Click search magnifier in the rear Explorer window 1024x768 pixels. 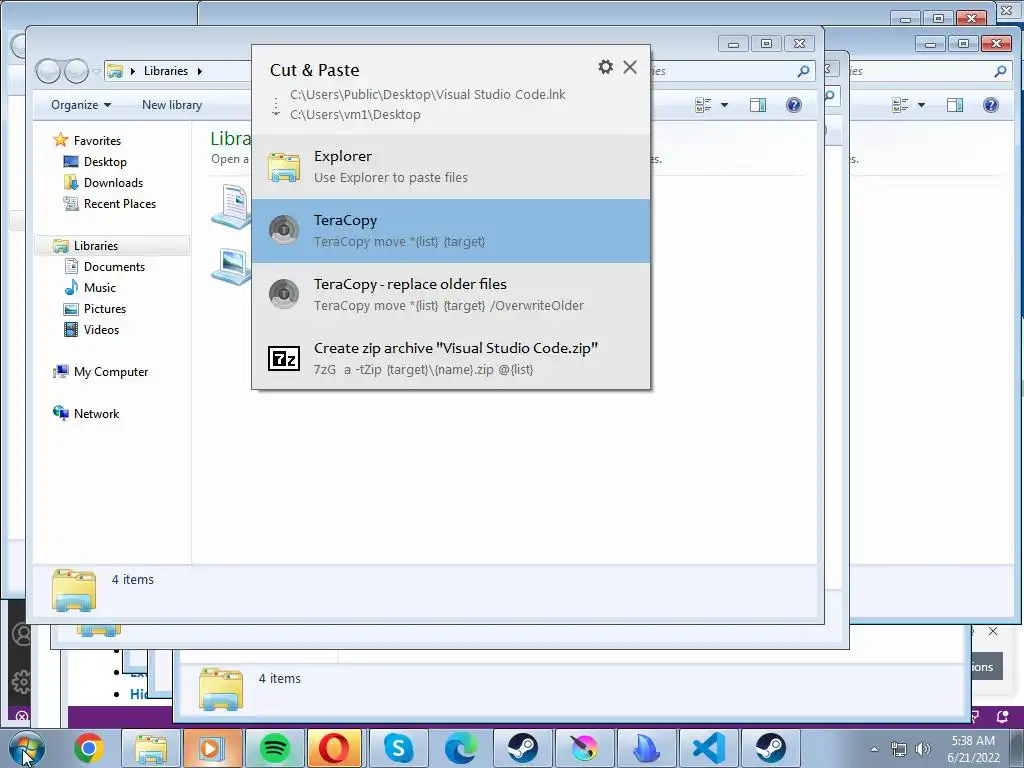coord(1000,71)
